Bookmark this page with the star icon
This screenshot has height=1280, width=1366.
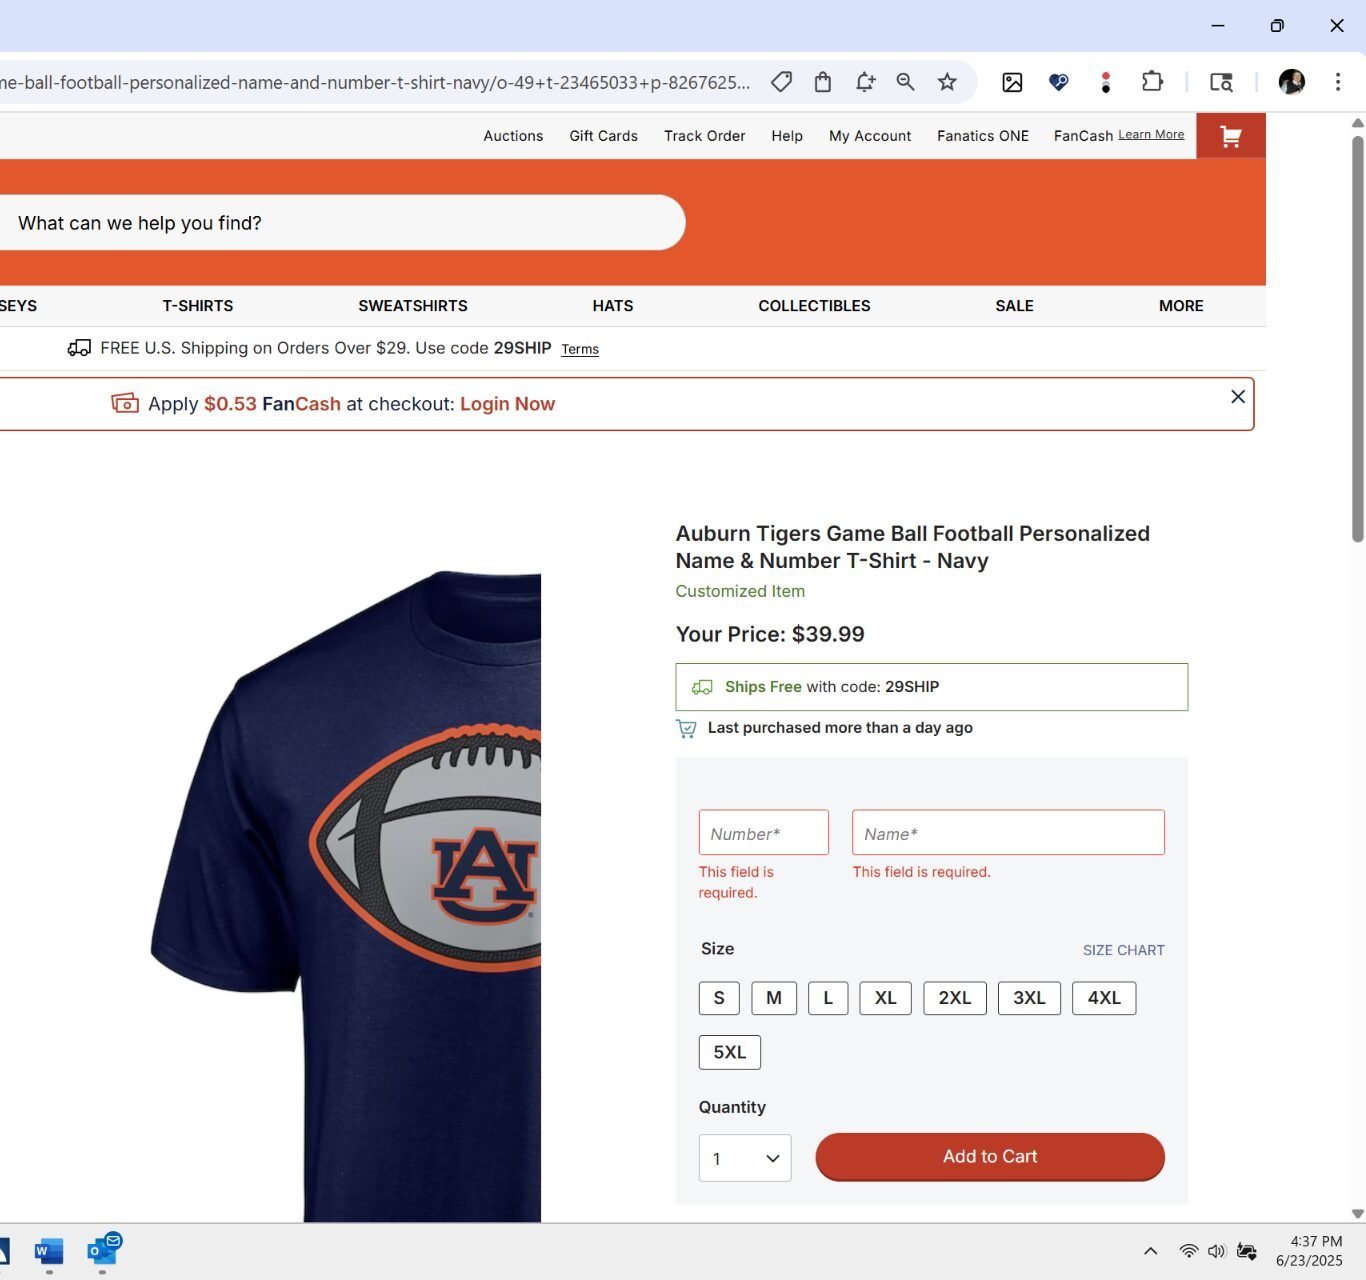click(x=947, y=82)
